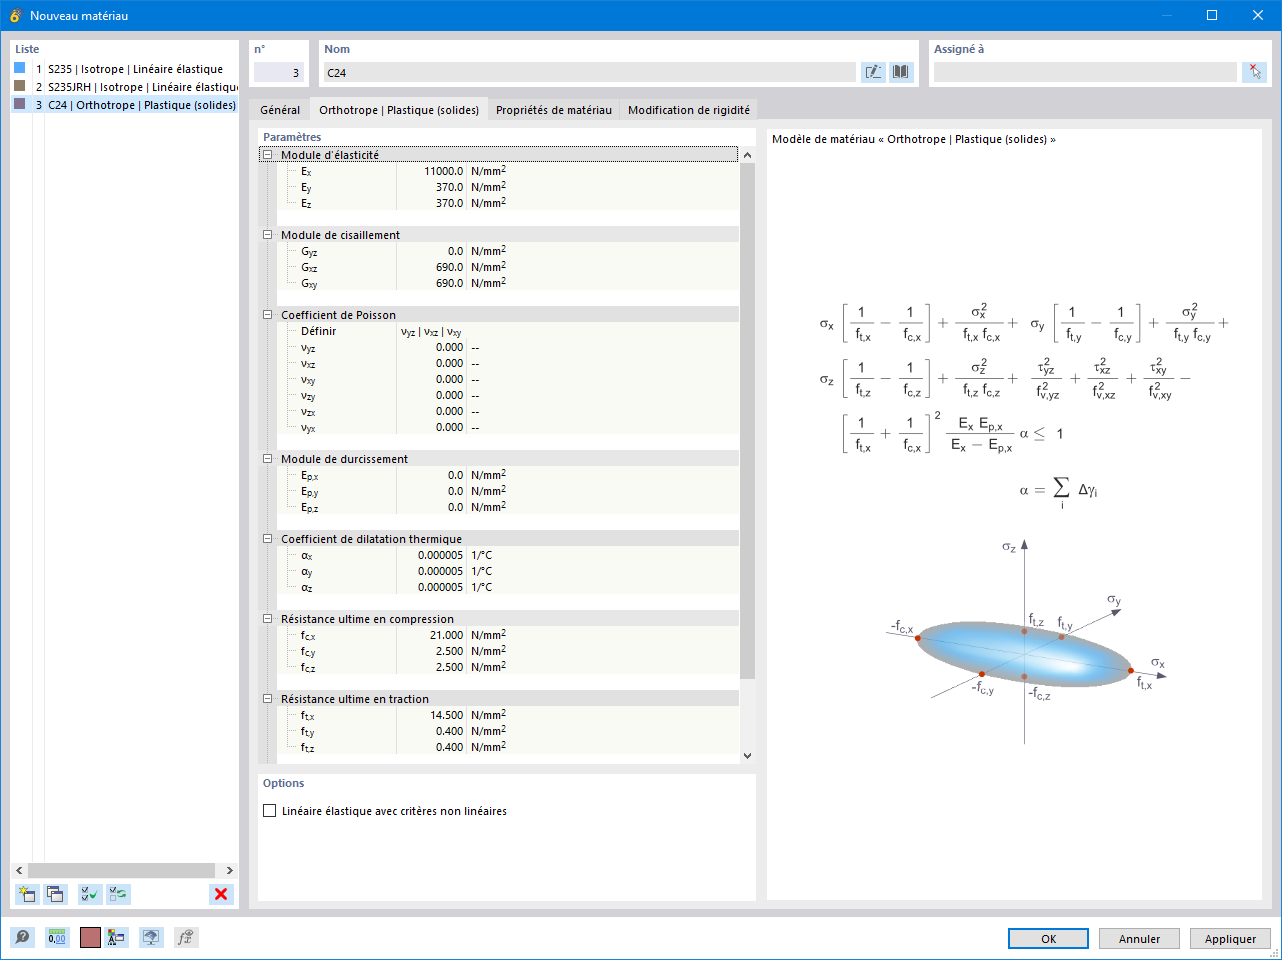Open the Modification de rigidité tab
Screen dimensions: 1282x960
pos(689,110)
